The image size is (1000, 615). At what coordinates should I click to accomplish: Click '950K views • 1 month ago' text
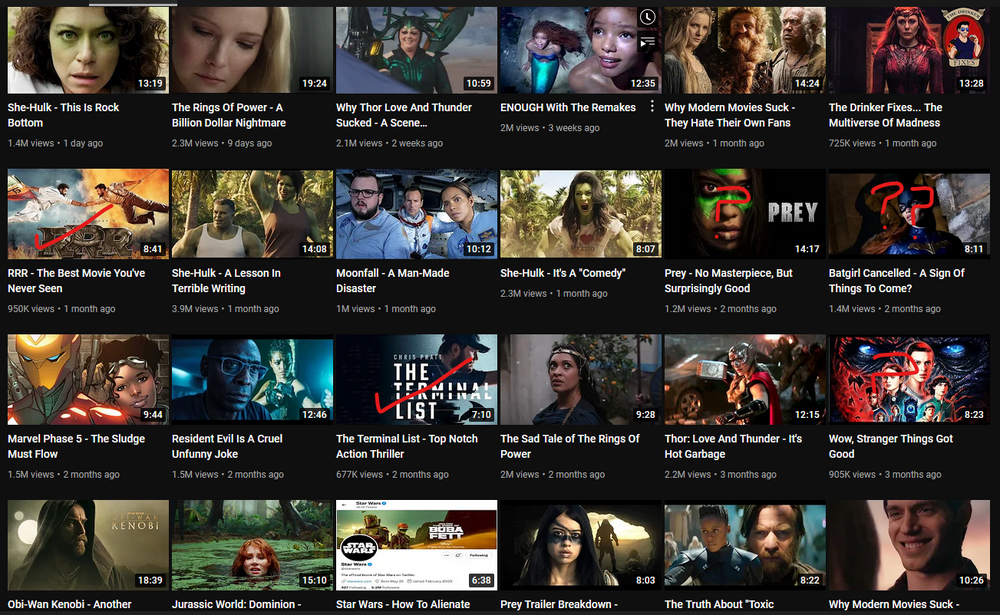pyautogui.click(x=61, y=309)
